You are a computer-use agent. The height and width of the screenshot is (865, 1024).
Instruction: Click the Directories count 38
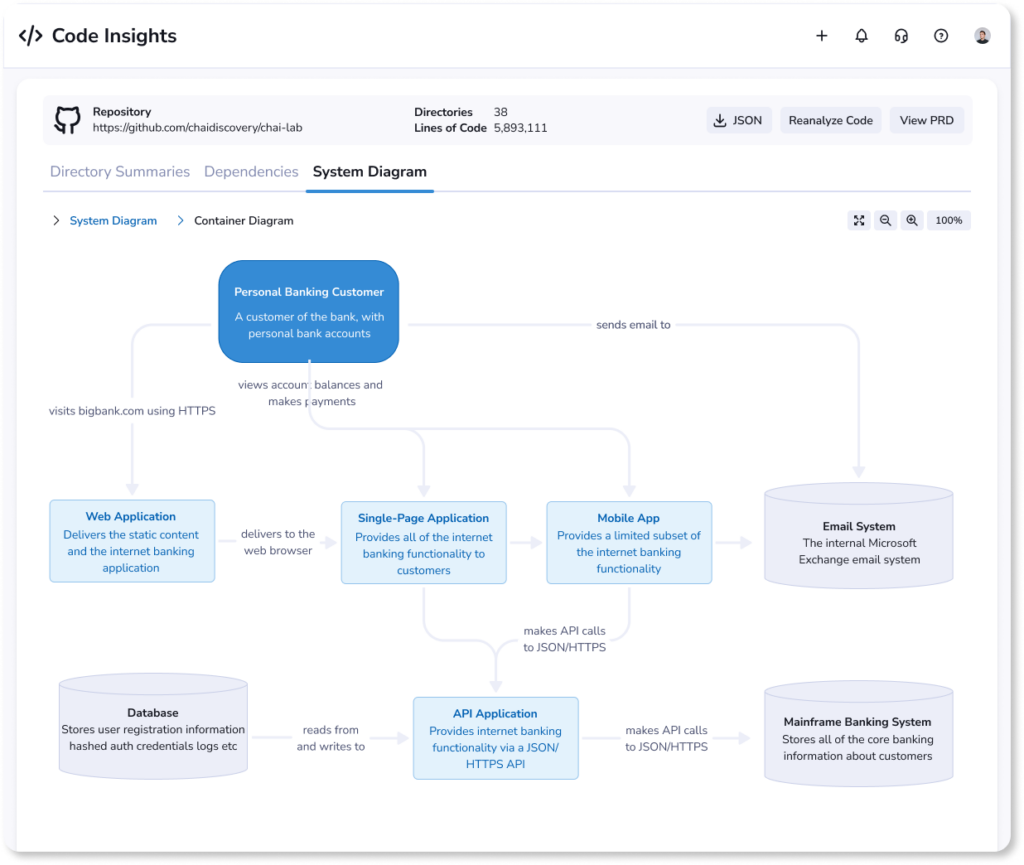[x=500, y=112]
